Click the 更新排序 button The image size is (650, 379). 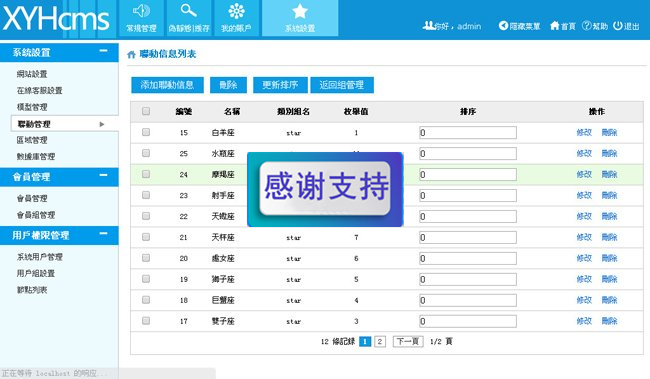click(x=280, y=85)
